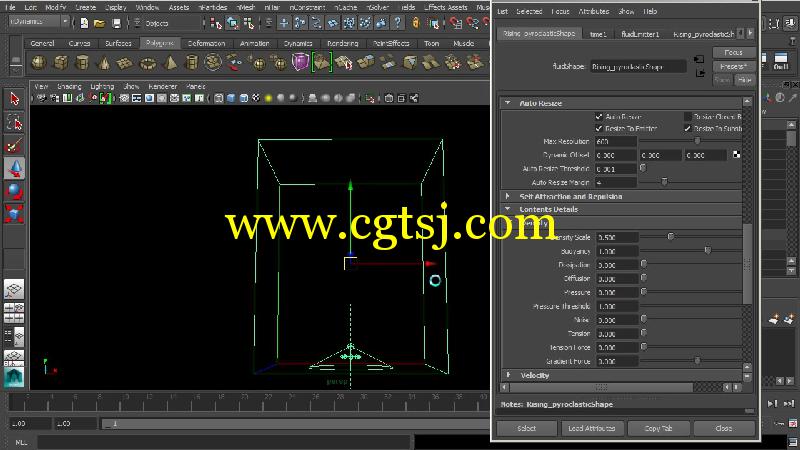This screenshot has width=800, height=450.
Task: Collapse the Auto Resize section
Action: (x=508, y=103)
